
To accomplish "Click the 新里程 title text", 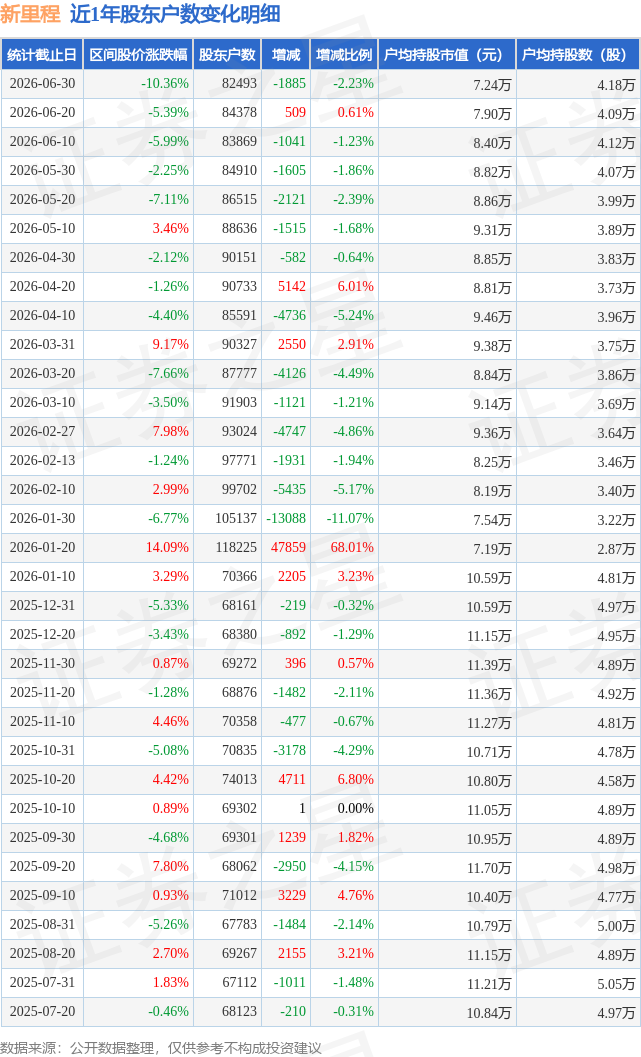I will click(30, 13).
